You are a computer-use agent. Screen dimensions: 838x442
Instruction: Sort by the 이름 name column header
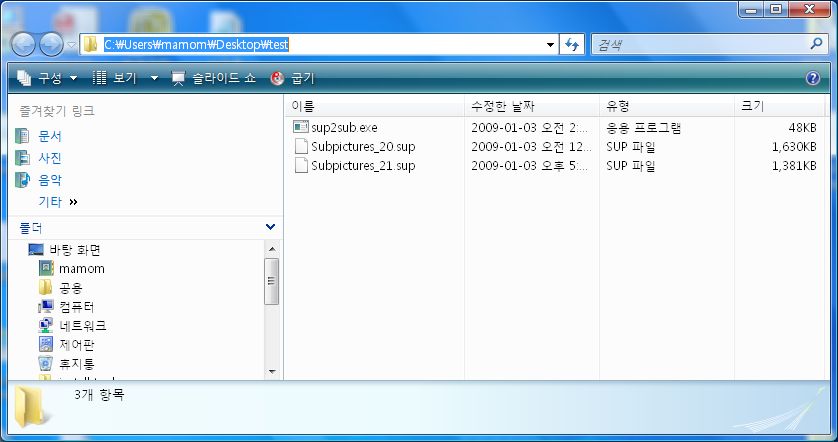coord(375,106)
